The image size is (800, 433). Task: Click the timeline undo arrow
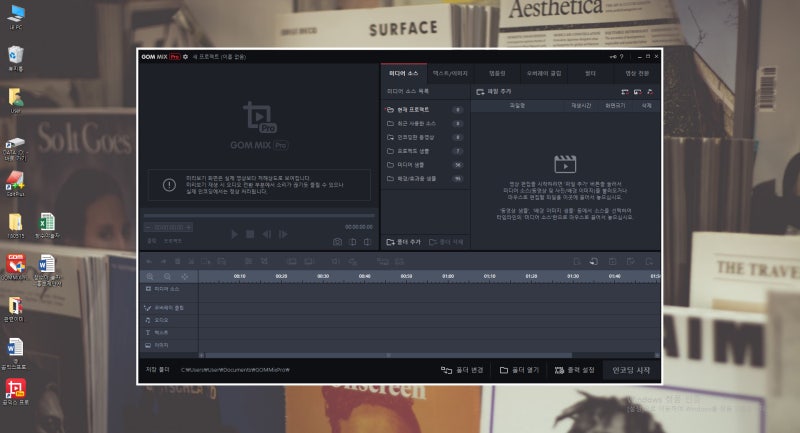tap(149, 261)
